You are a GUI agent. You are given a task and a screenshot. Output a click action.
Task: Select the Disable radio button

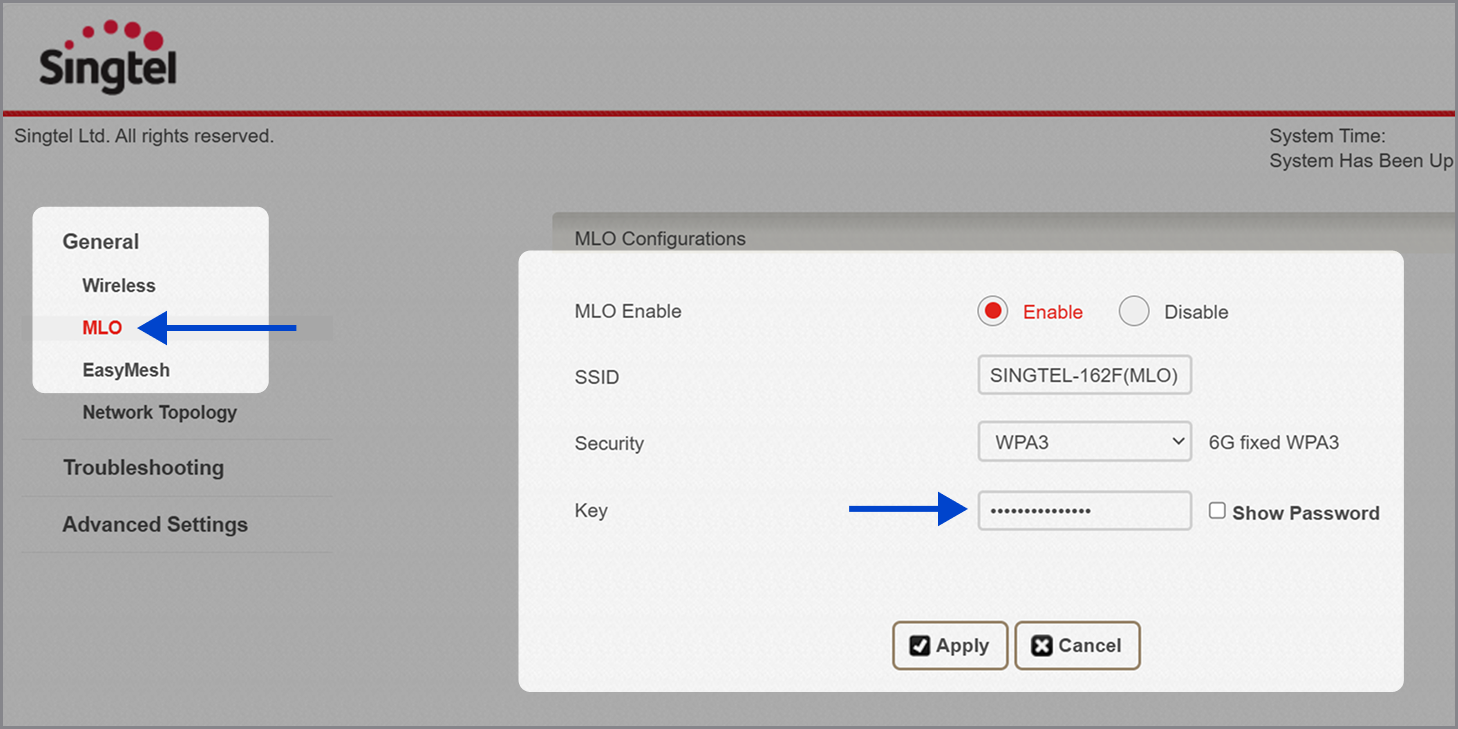pos(1134,311)
